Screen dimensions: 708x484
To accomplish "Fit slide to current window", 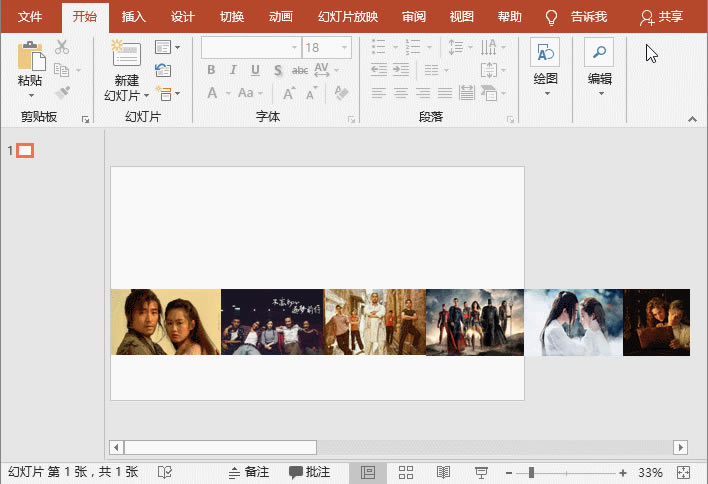I will 684,472.
